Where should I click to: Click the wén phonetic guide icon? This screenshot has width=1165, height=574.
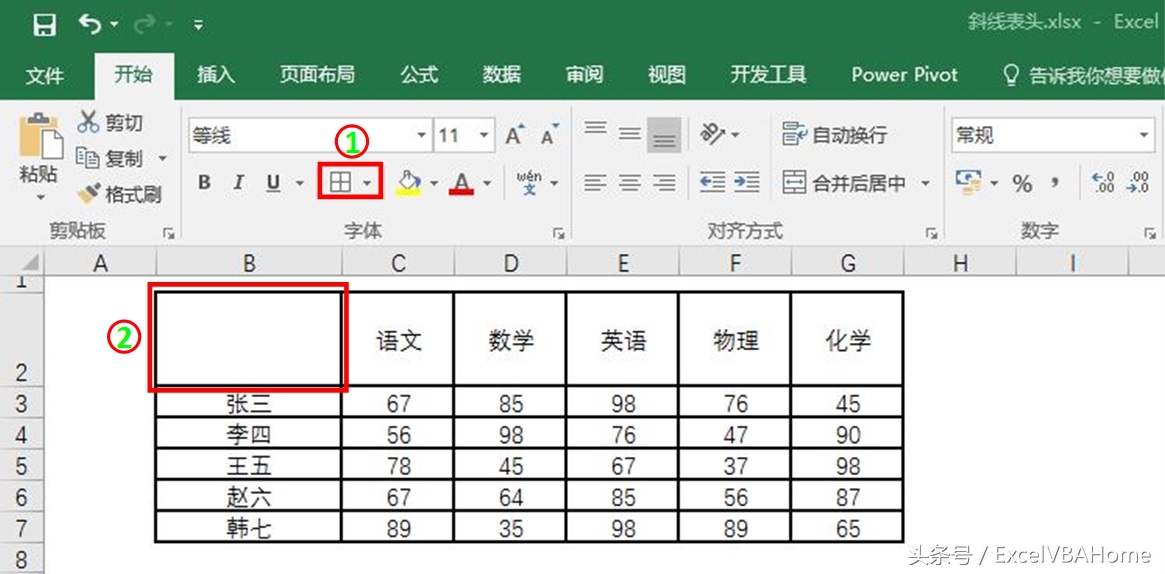(x=529, y=183)
